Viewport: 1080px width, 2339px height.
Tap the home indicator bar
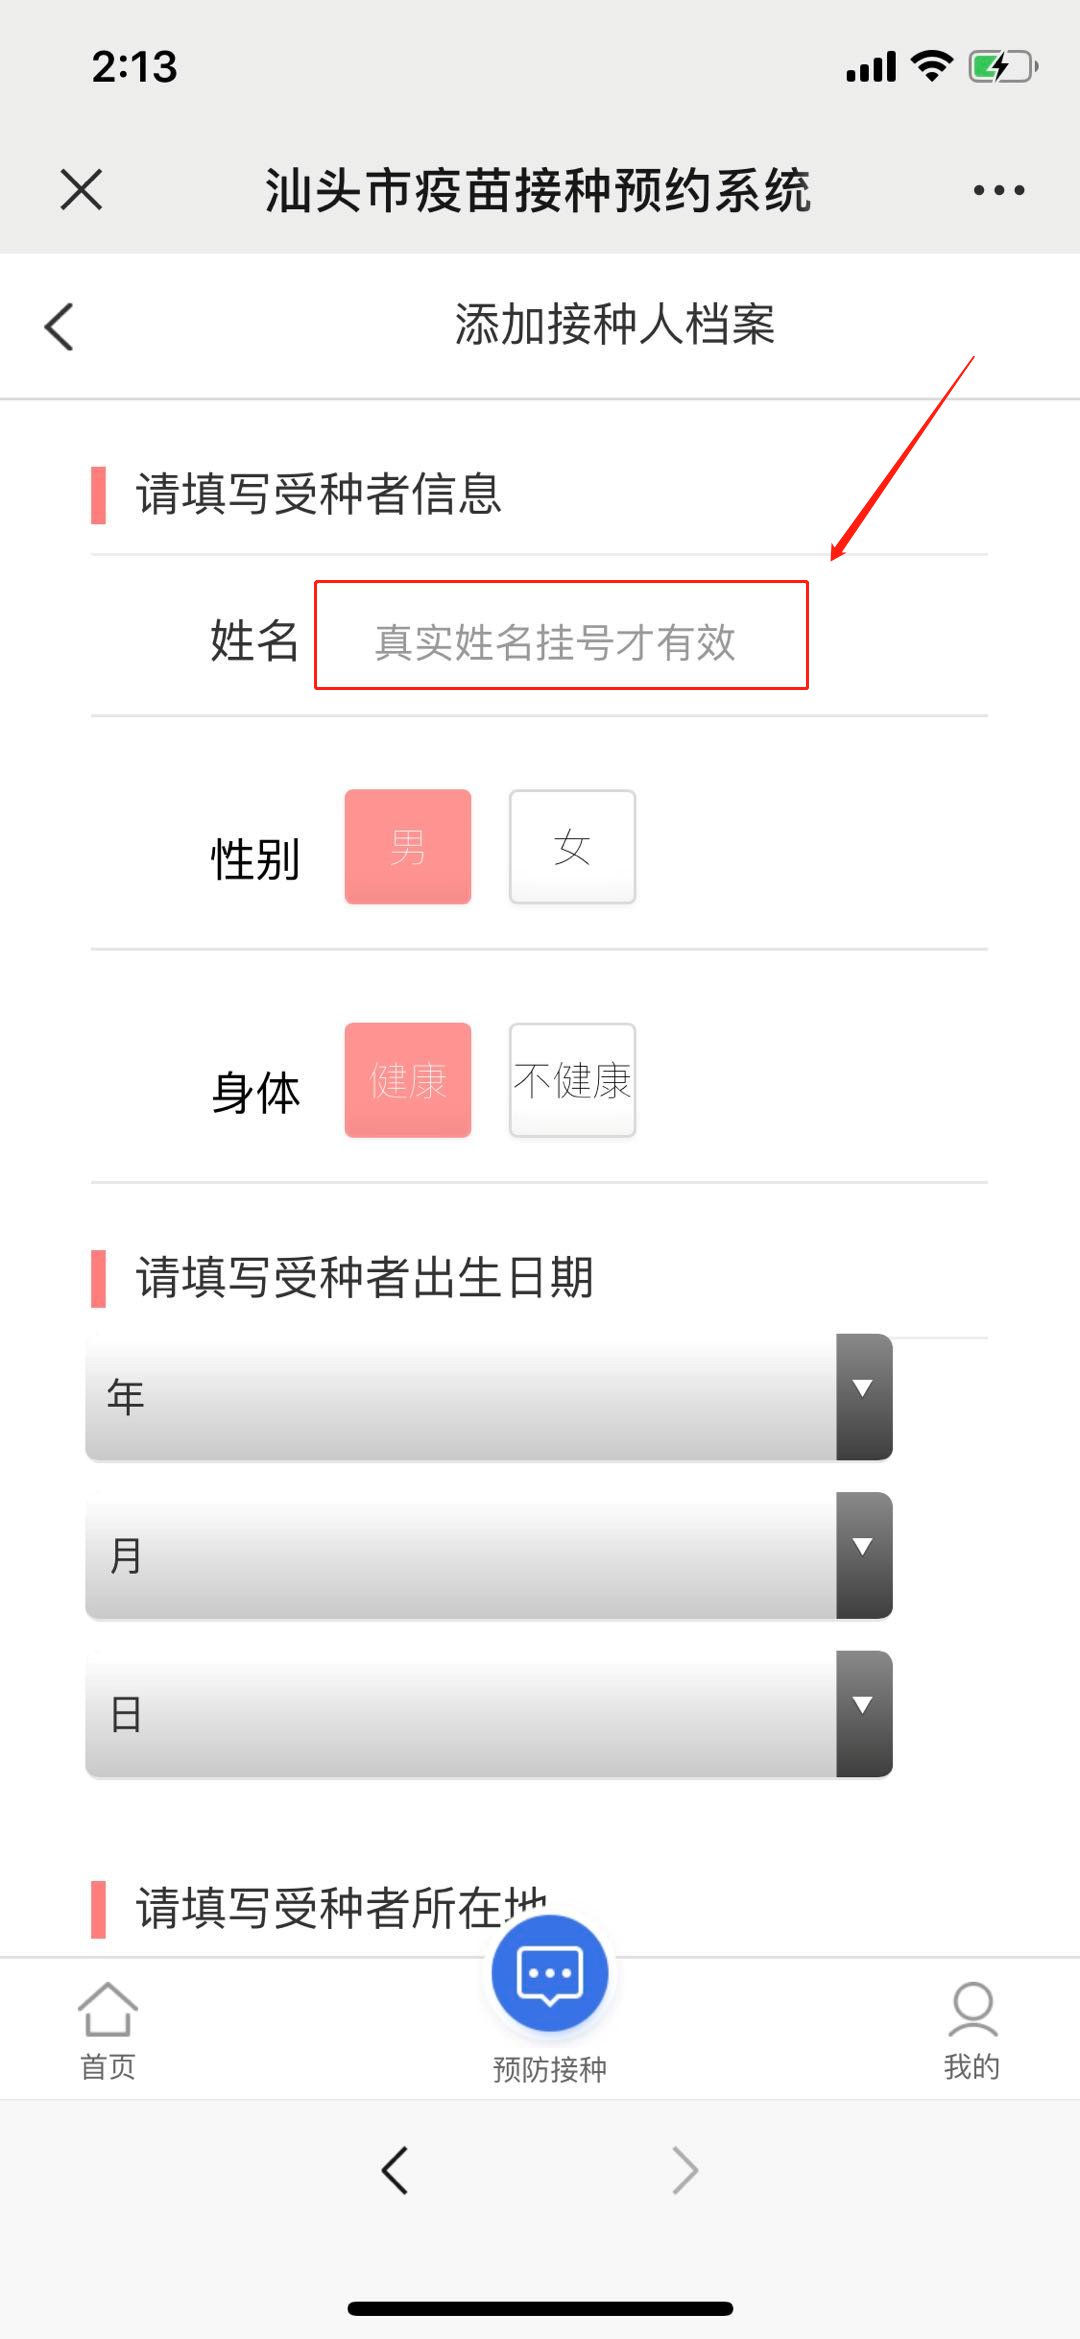point(540,2308)
